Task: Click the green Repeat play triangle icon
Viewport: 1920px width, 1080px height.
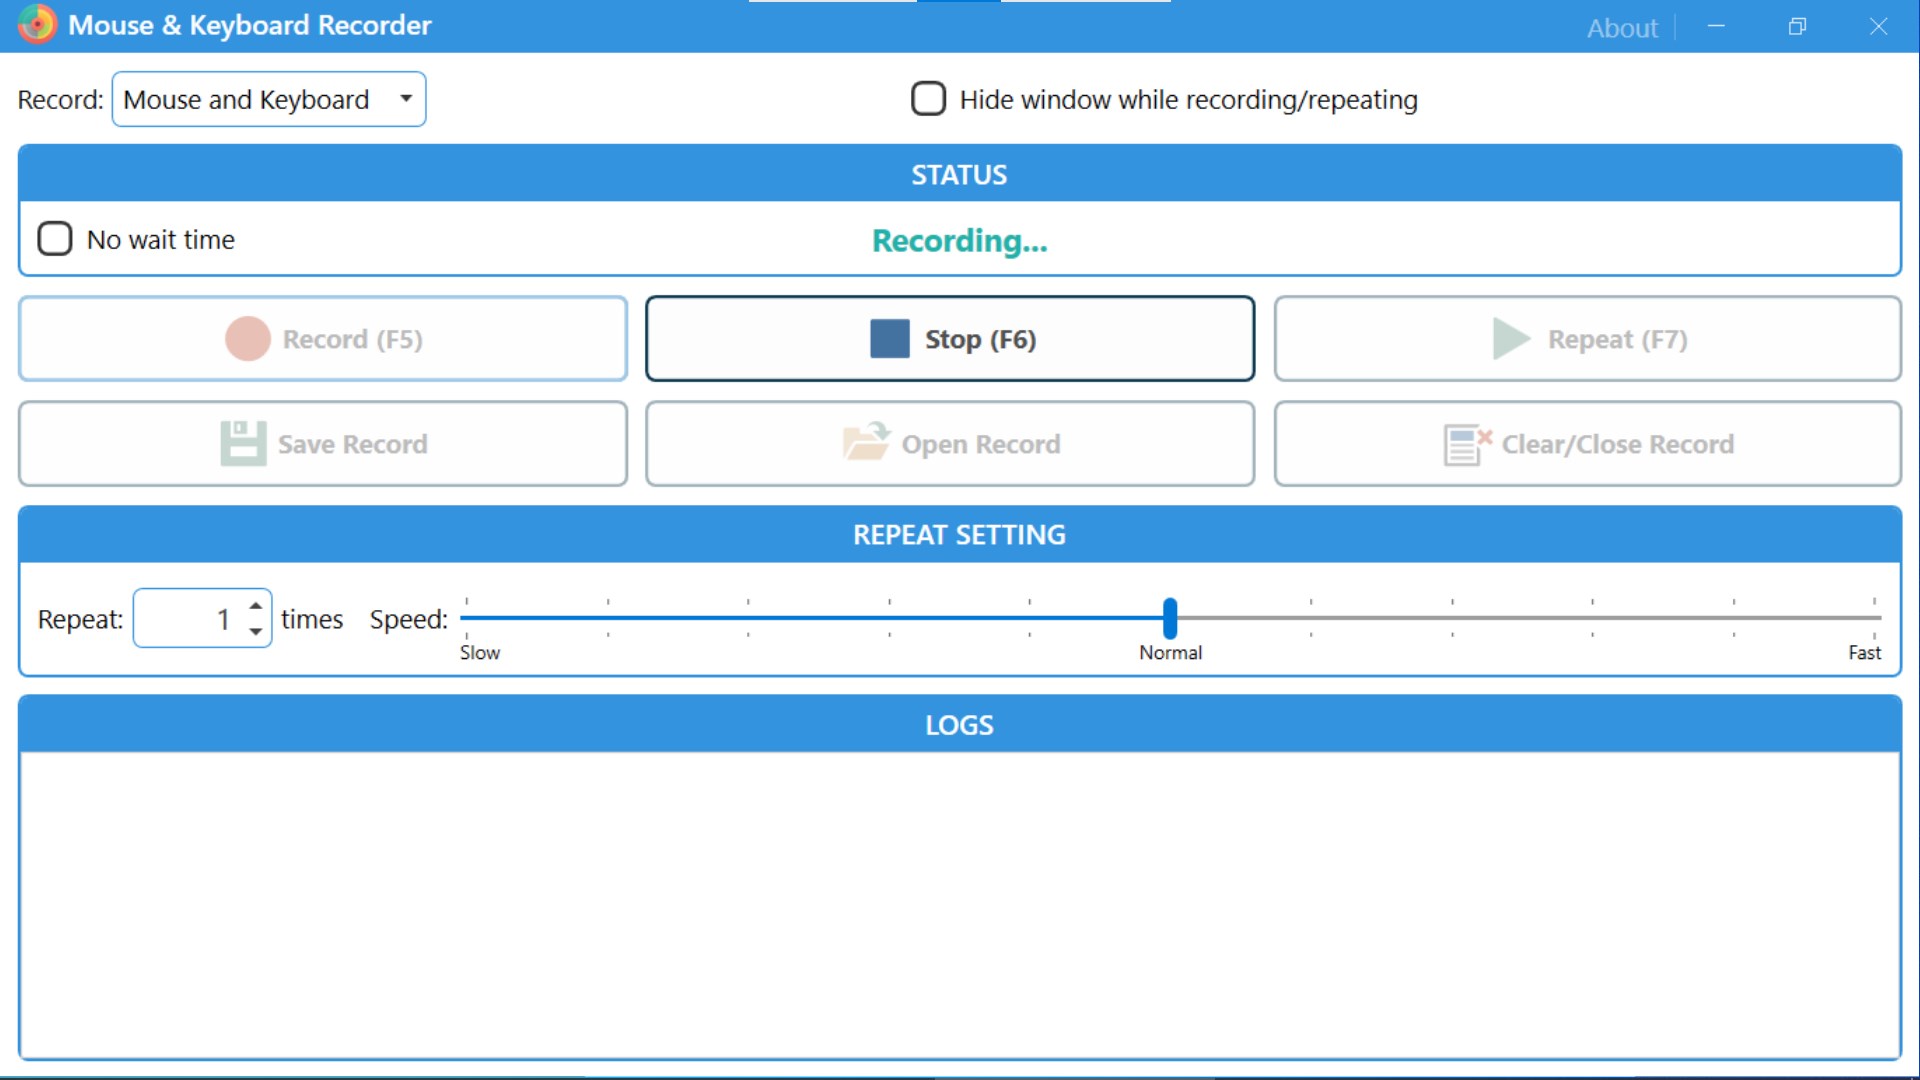Action: (1510, 339)
